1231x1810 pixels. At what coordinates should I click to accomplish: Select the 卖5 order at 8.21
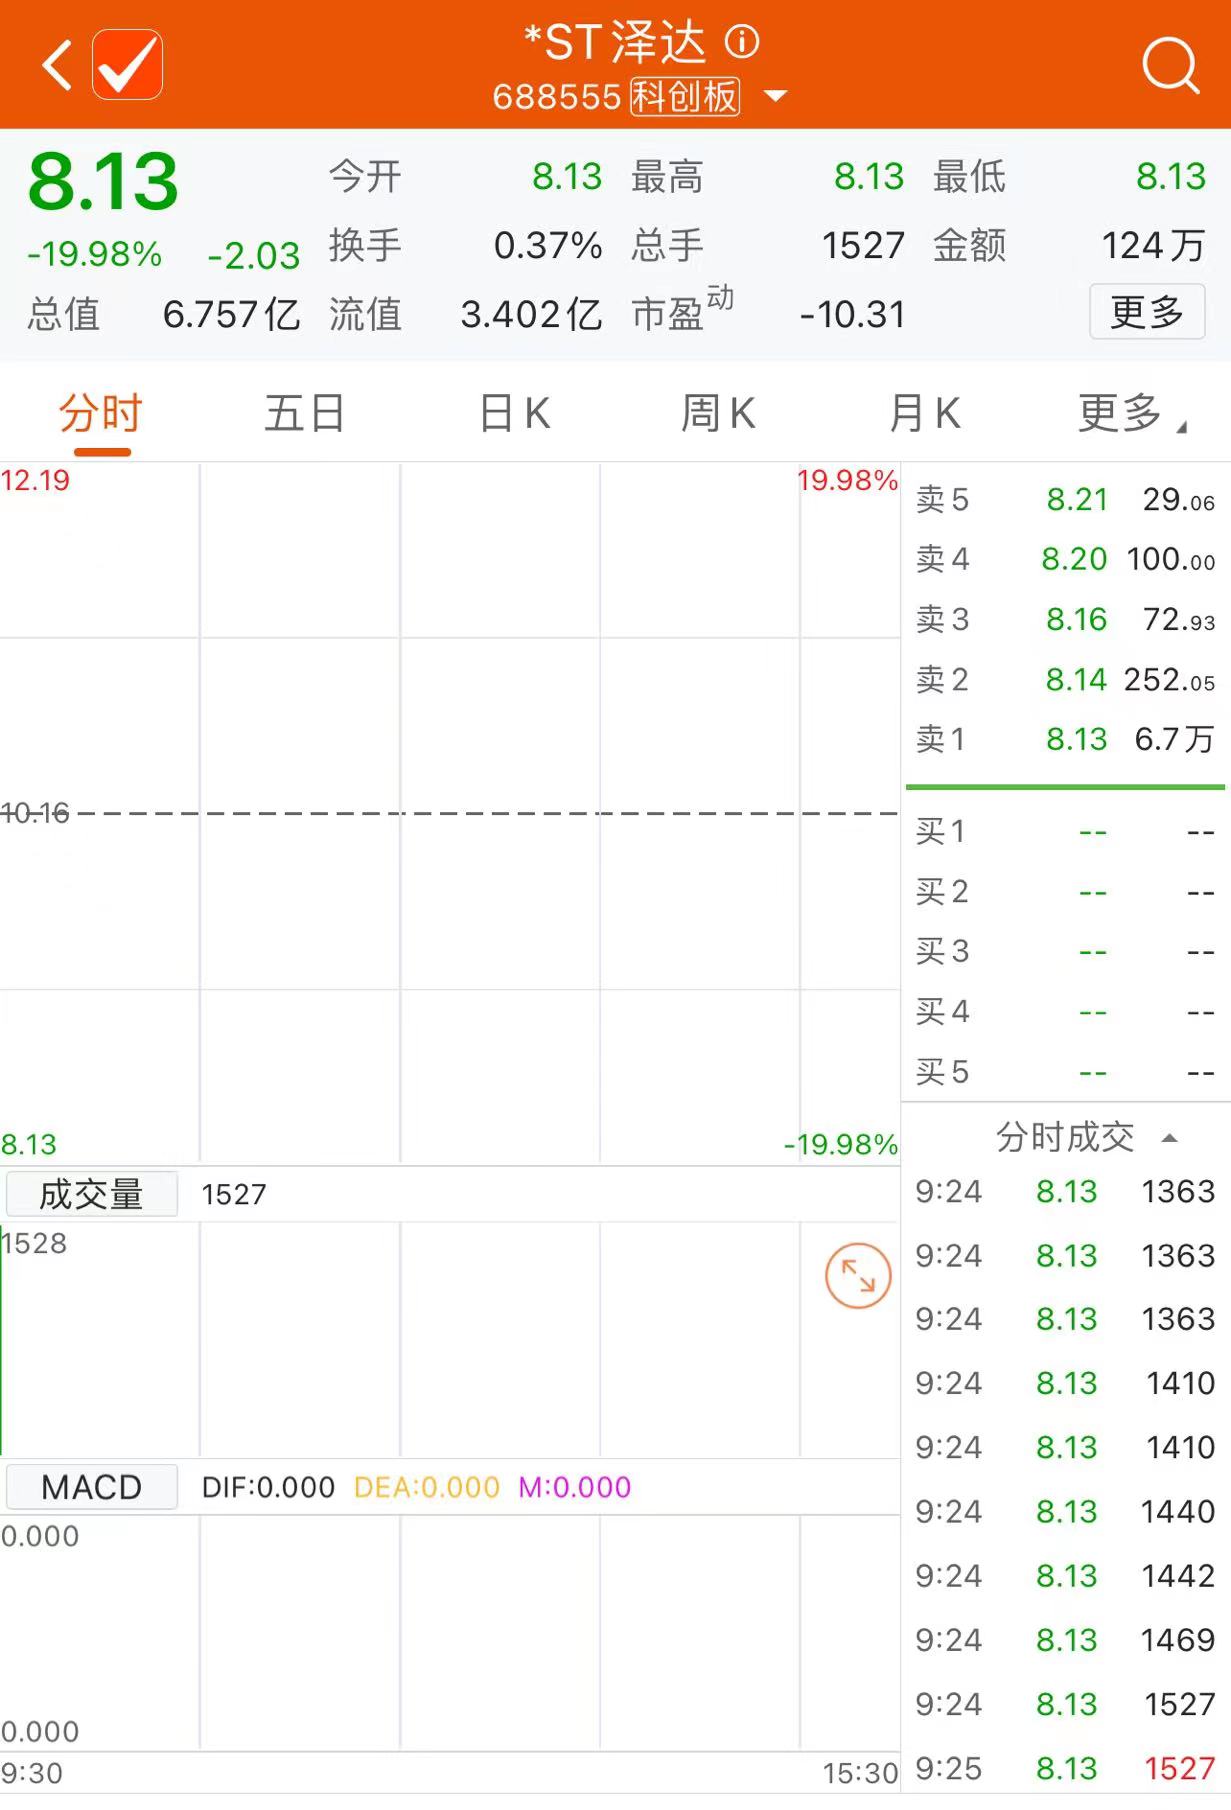(1065, 499)
